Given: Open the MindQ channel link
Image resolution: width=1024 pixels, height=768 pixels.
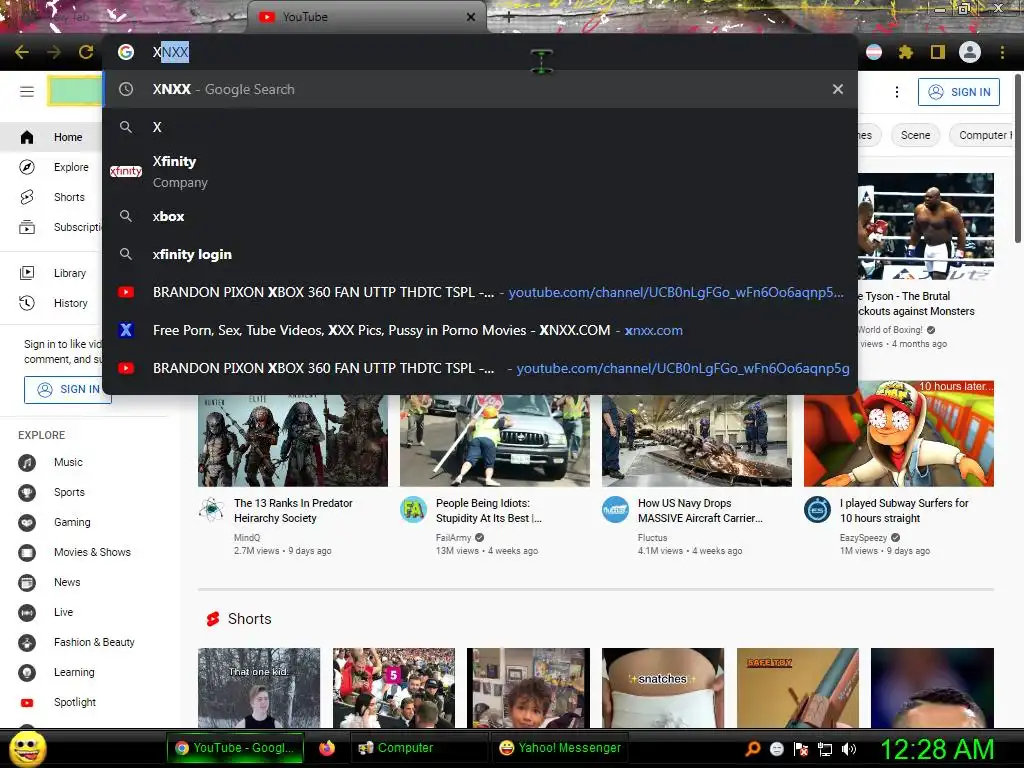Looking at the screenshot, I should pyautogui.click(x=247, y=538).
